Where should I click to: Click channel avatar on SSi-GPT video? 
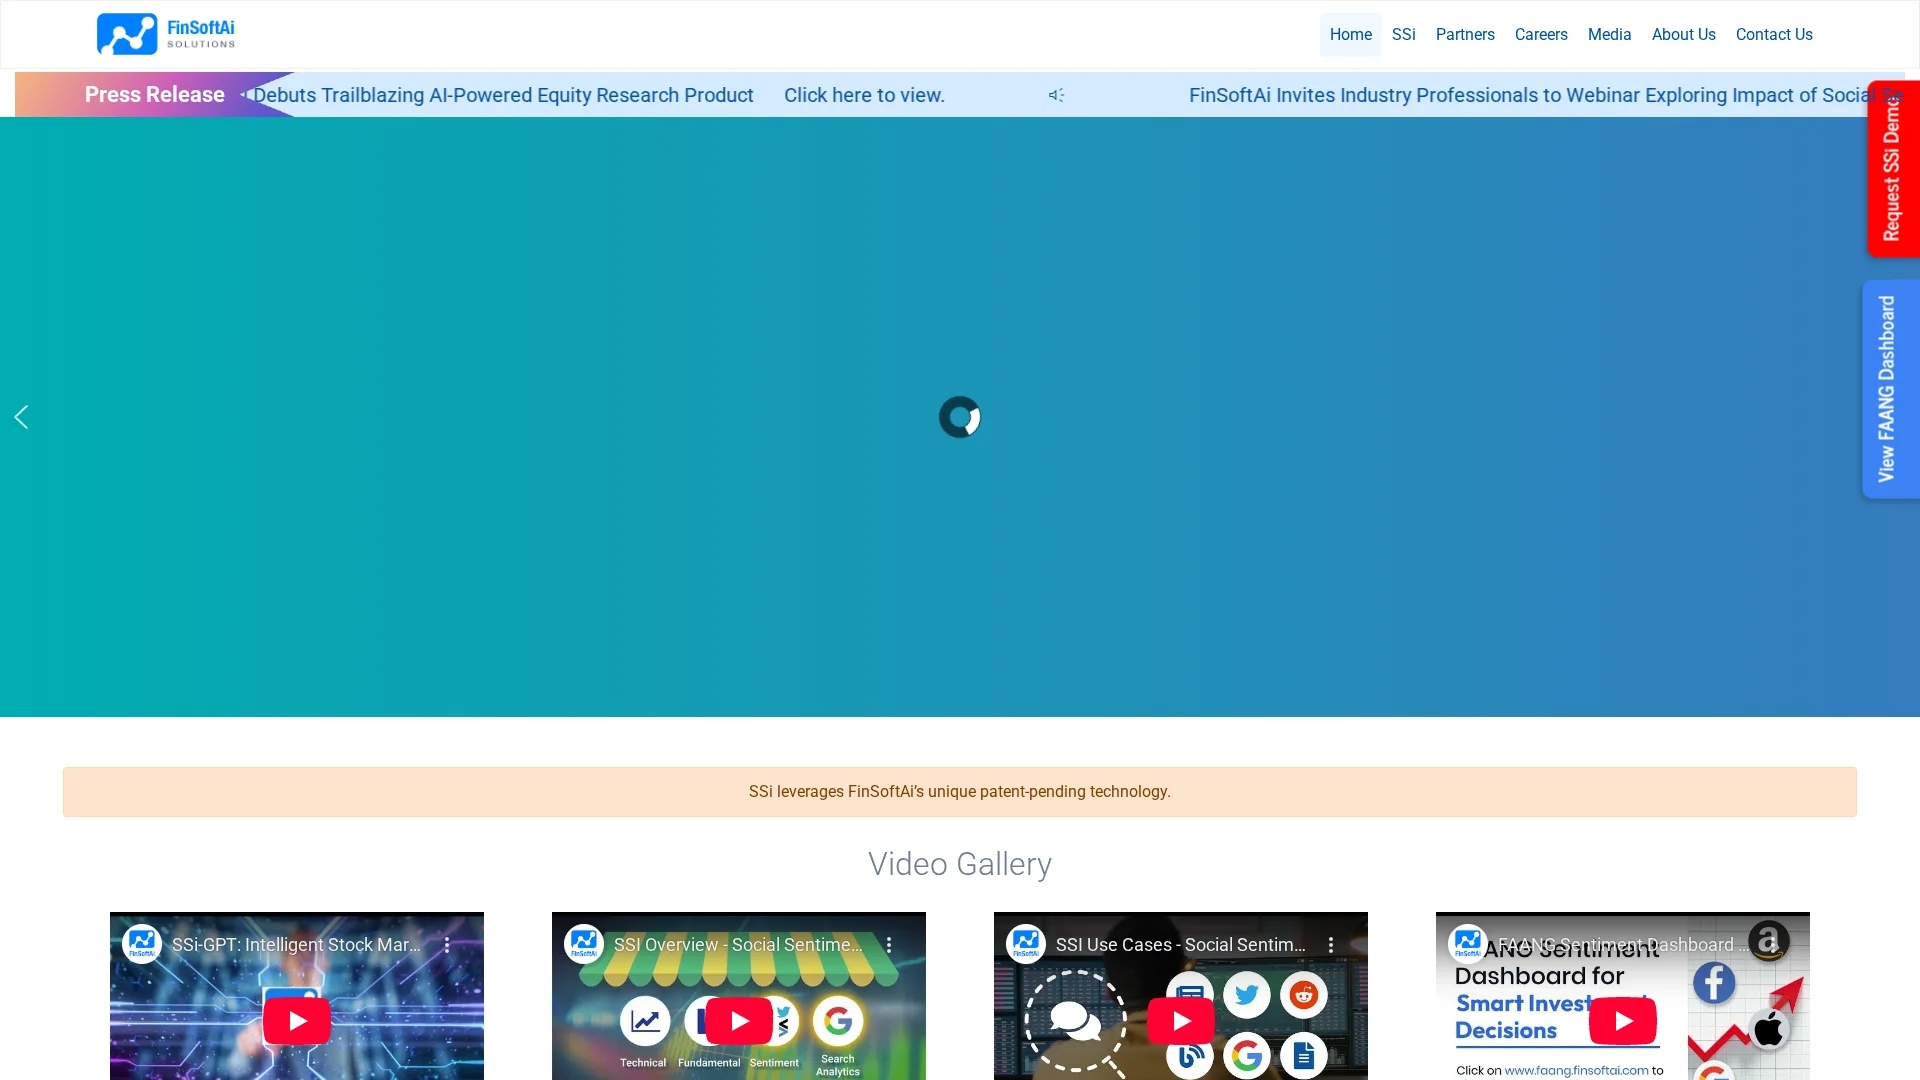pos(142,944)
